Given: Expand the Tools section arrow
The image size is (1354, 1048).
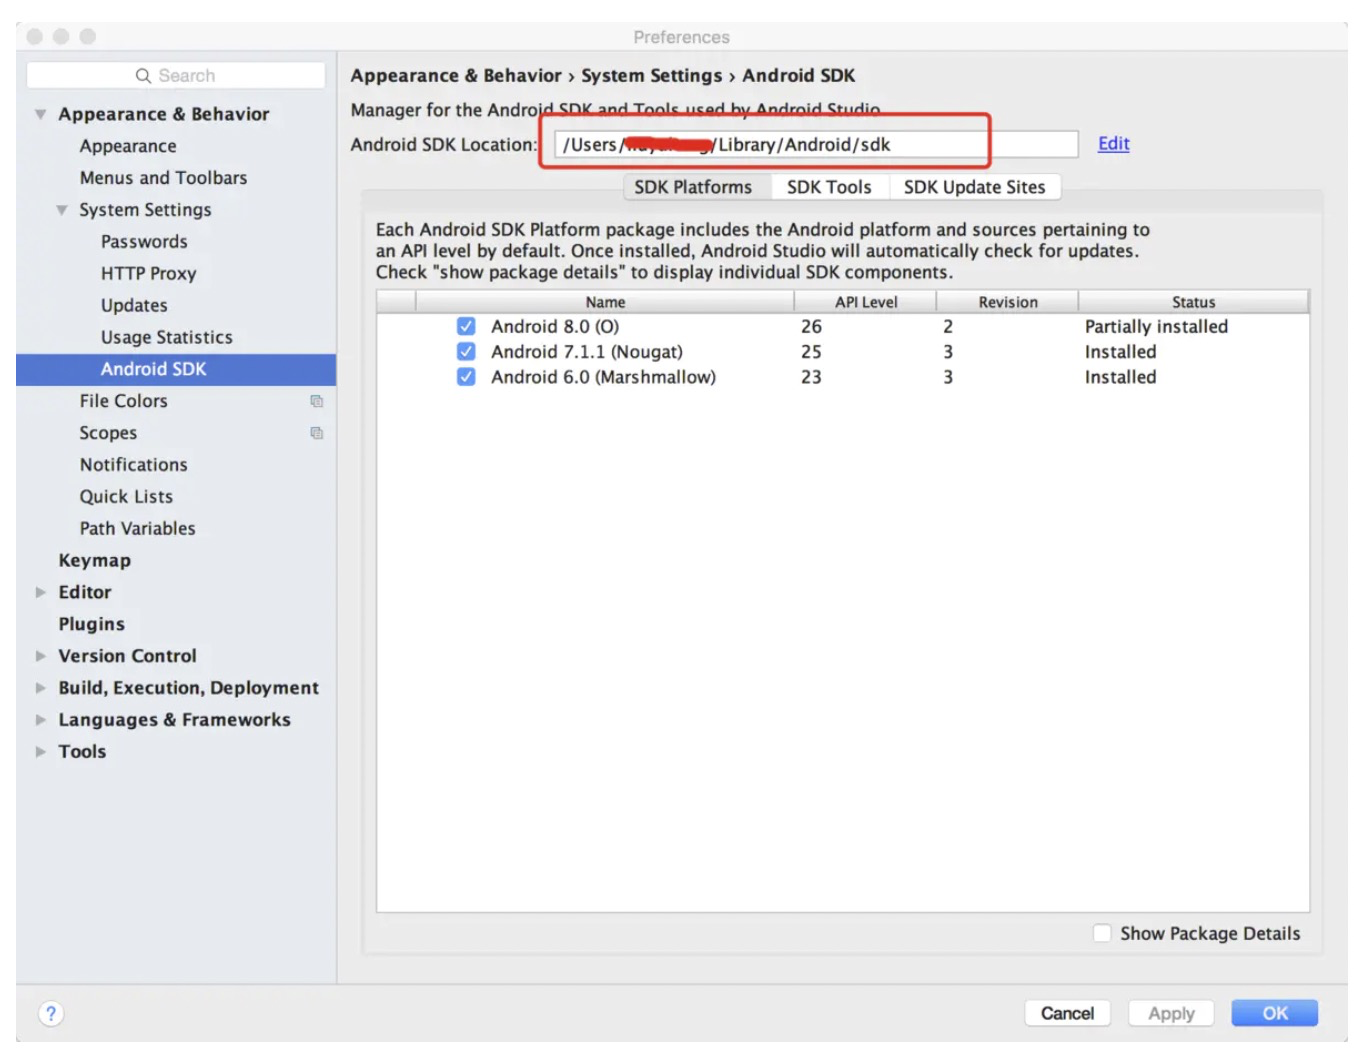Looking at the screenshot, I should 41,751.
